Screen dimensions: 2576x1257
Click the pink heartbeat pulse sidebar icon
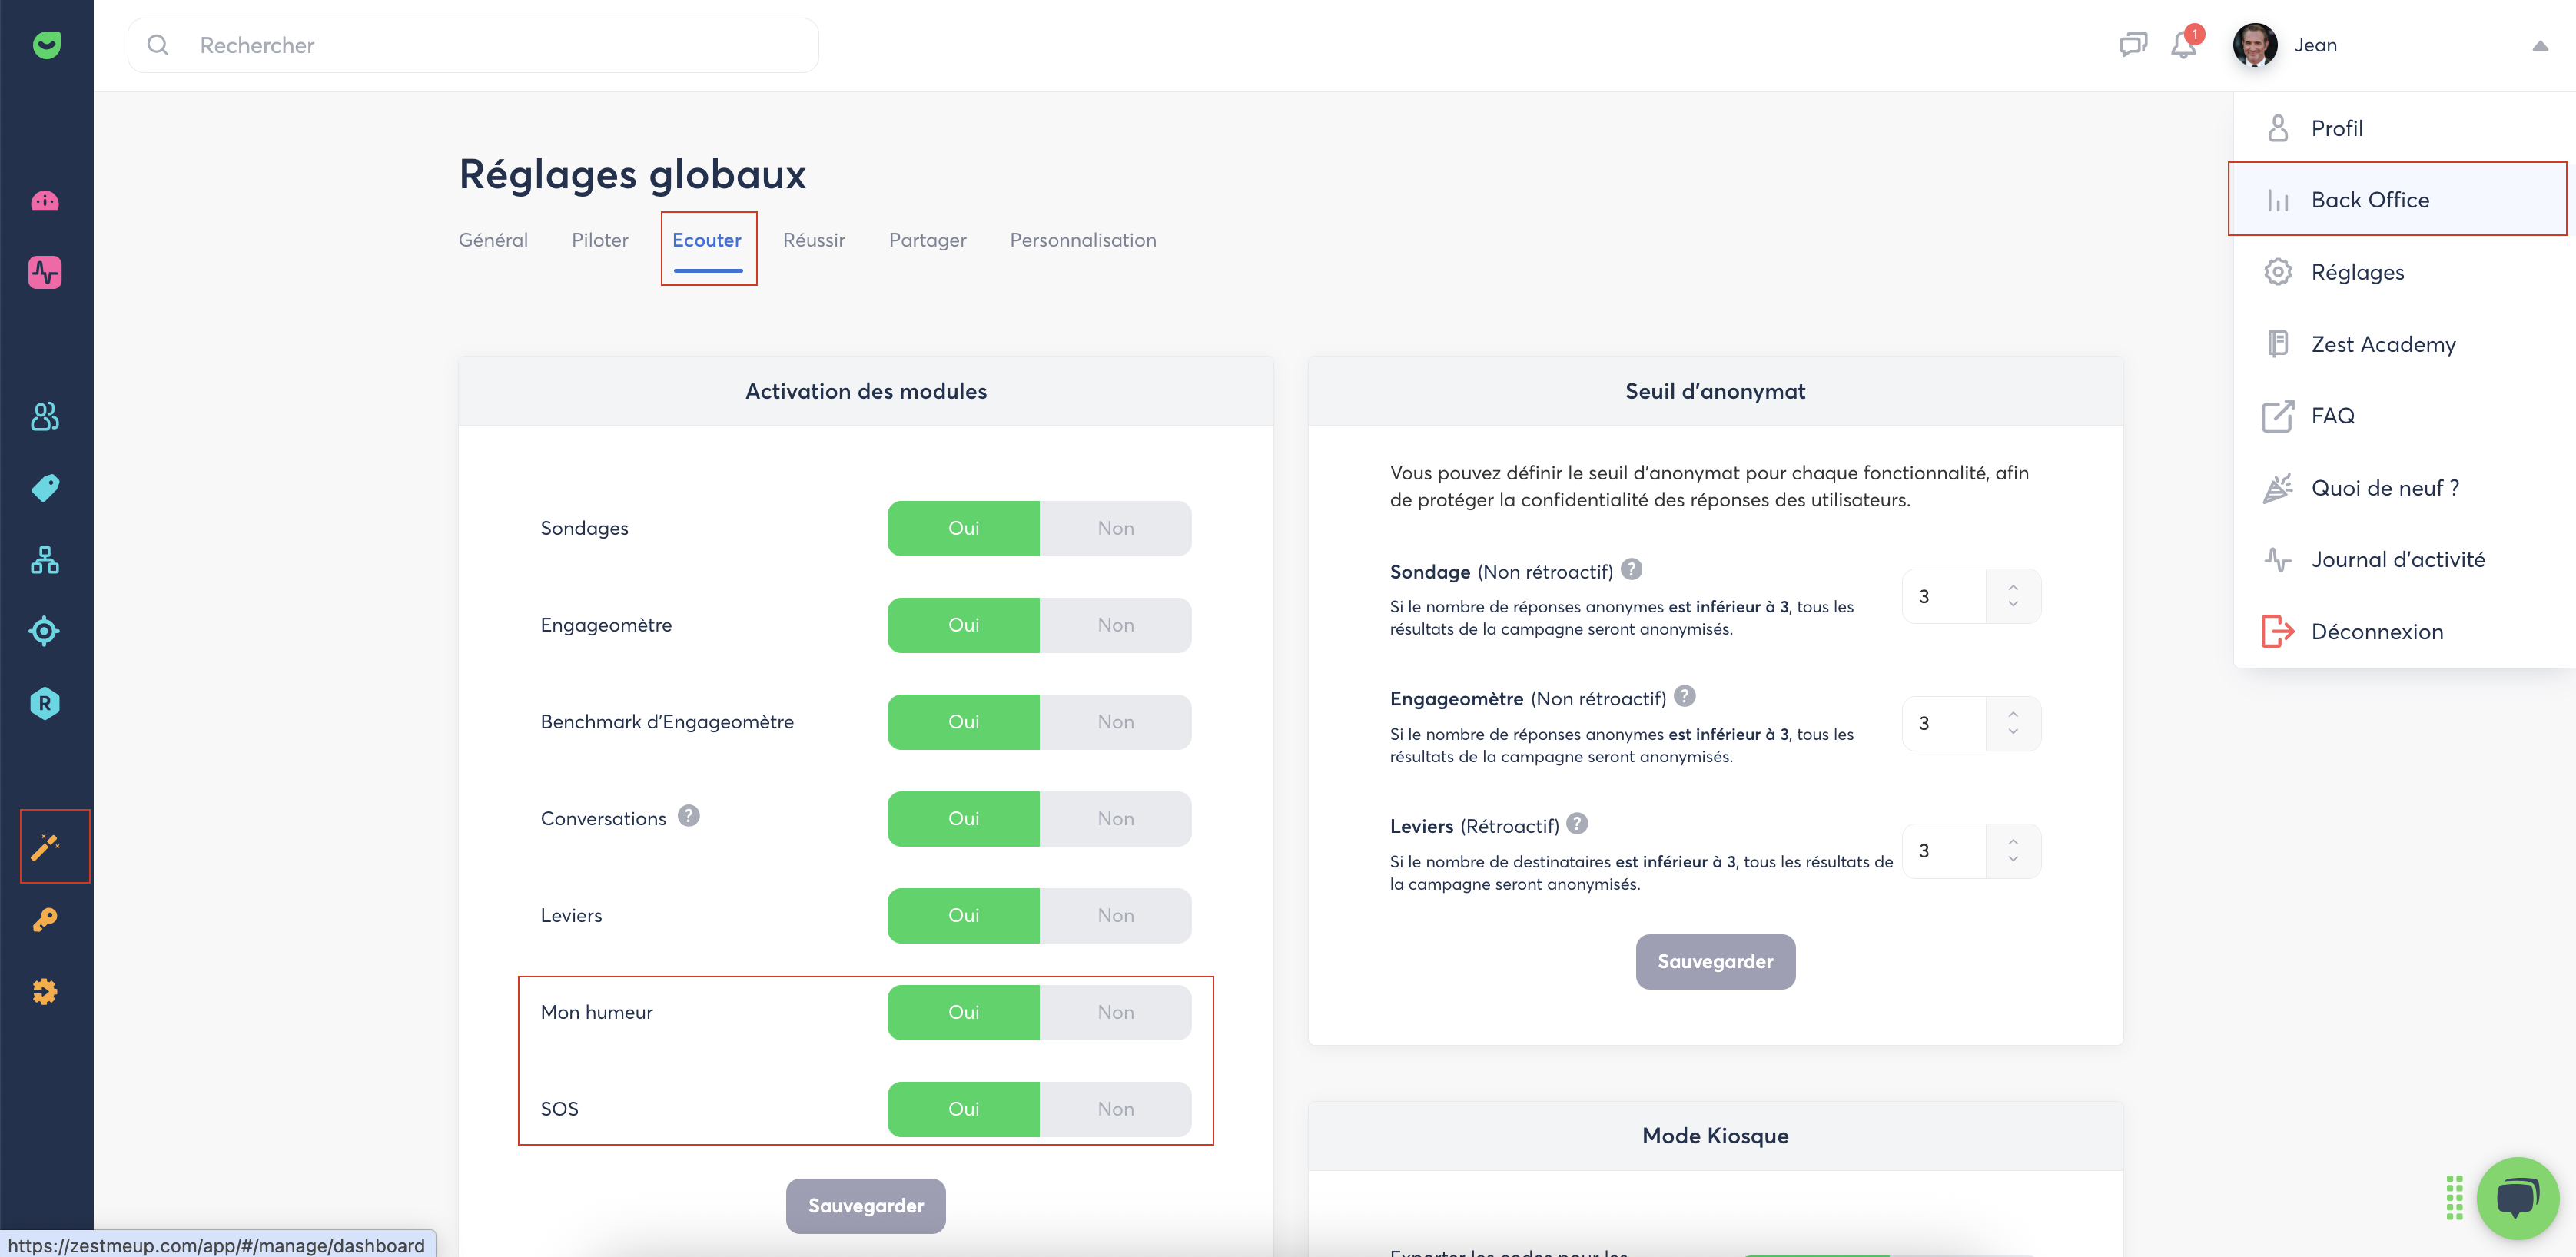pos(45,272)
